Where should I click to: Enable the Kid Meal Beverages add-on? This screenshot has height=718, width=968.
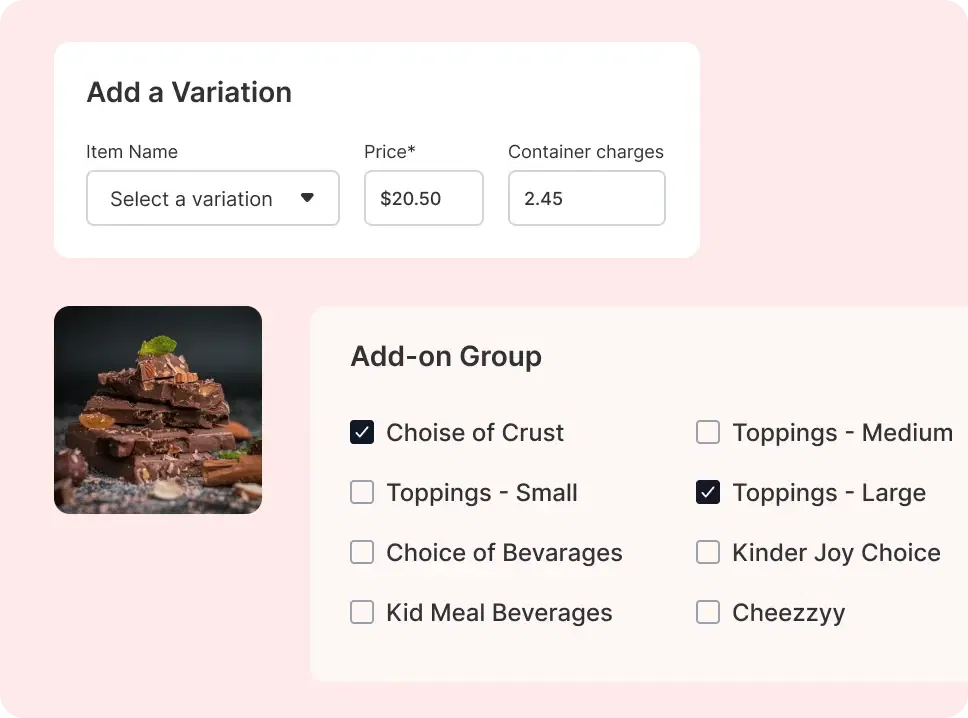point(362,612)
